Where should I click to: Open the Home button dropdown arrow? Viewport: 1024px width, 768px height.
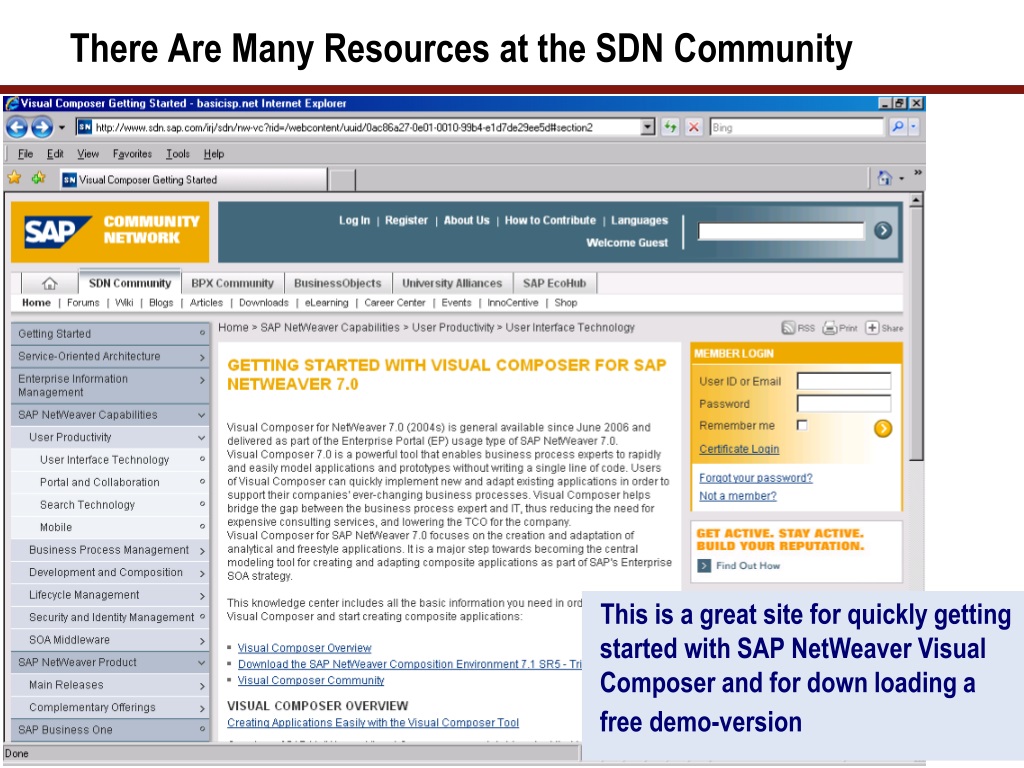(901, 178)
